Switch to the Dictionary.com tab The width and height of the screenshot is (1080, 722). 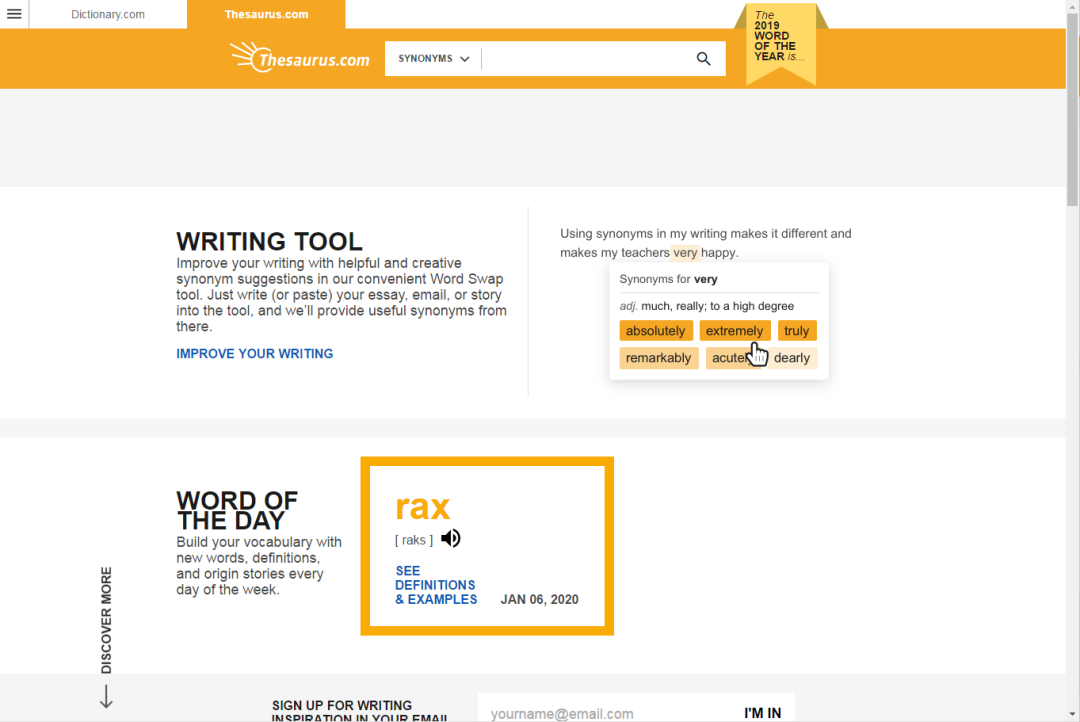coord(108,14)
